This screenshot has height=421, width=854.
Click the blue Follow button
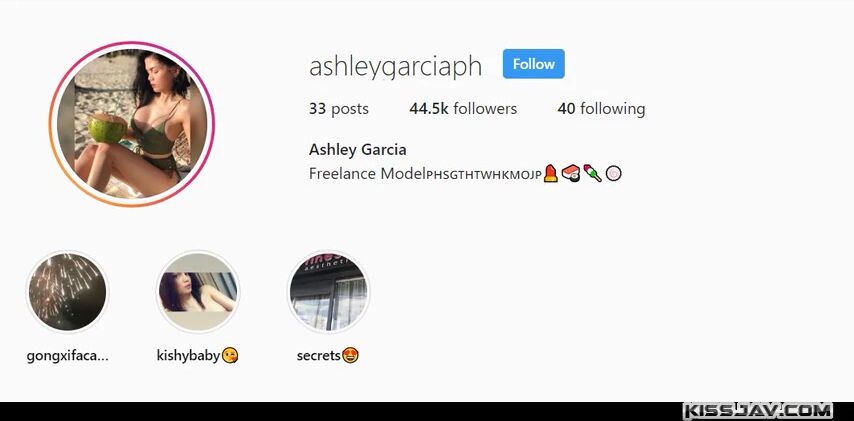(x=533, y=64)
